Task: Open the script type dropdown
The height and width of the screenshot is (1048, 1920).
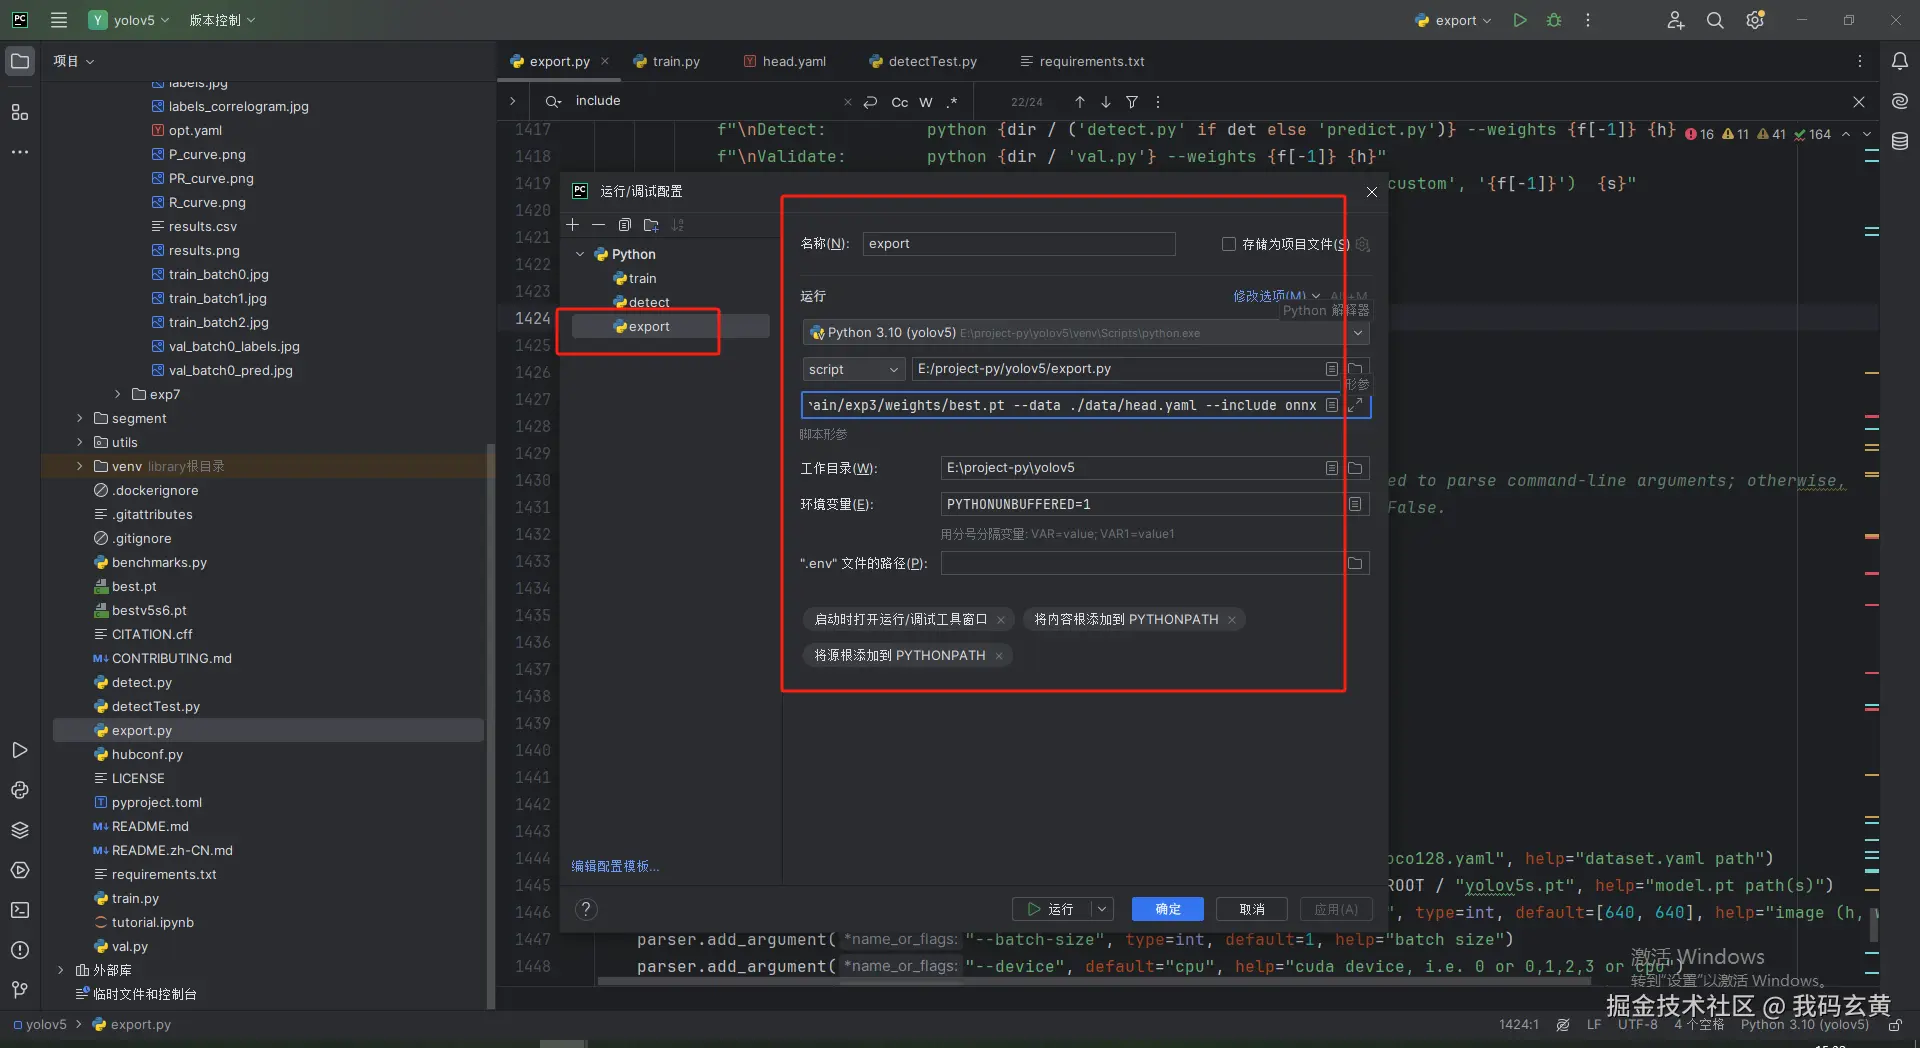Action: [853, 369]
